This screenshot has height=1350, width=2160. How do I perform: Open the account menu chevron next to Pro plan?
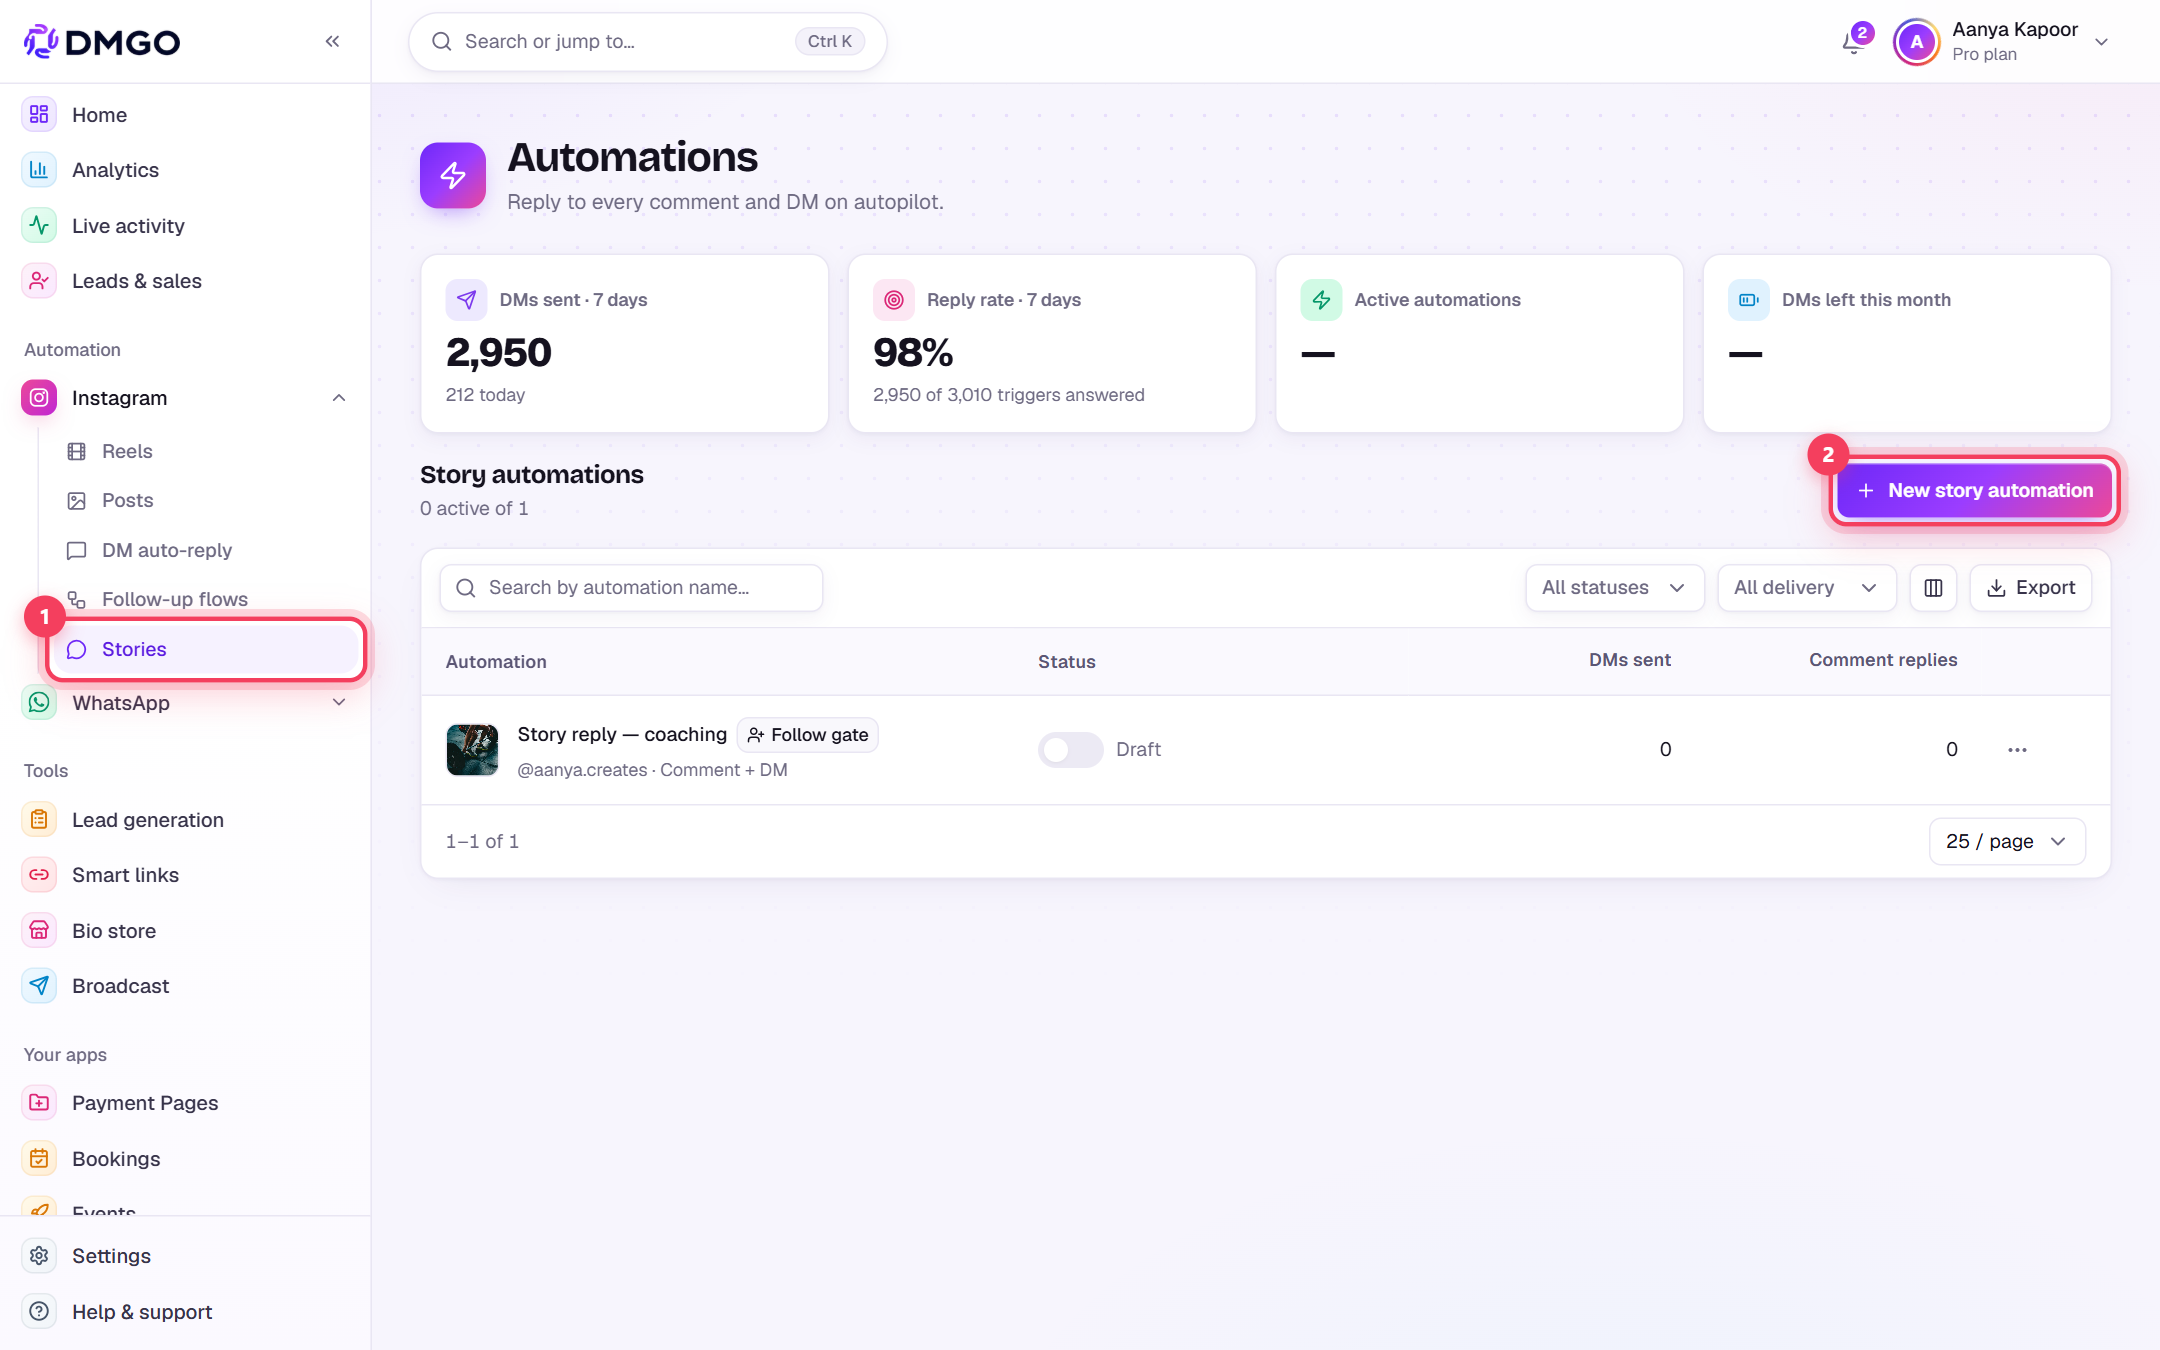(x=2101, y=42)
